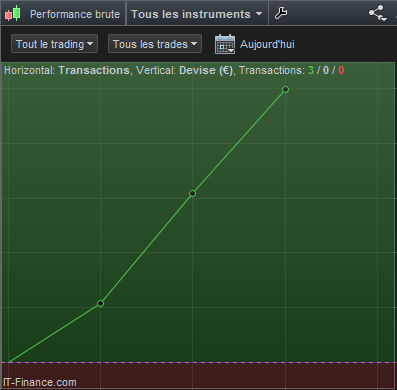
Task: Click the Transactions horizontal axis label
Action: click(x=94, y=70)
